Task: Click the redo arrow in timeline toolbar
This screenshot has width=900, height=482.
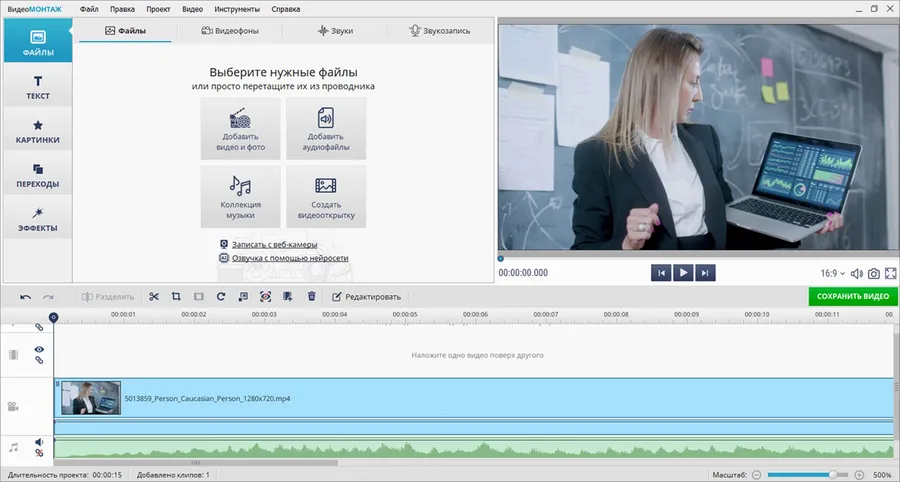Action: (x=48, y=297)
